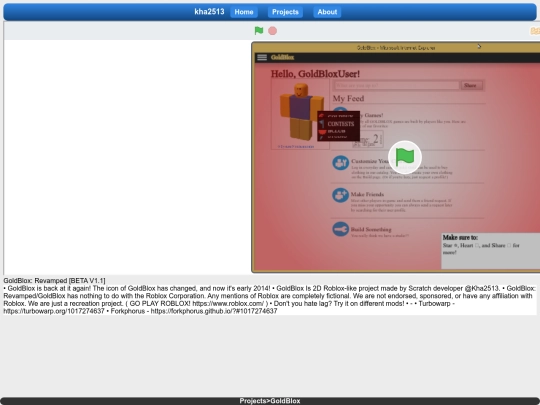Open the Projects page
The height and width of the screenshot is (405, 540).
[285, 12]
